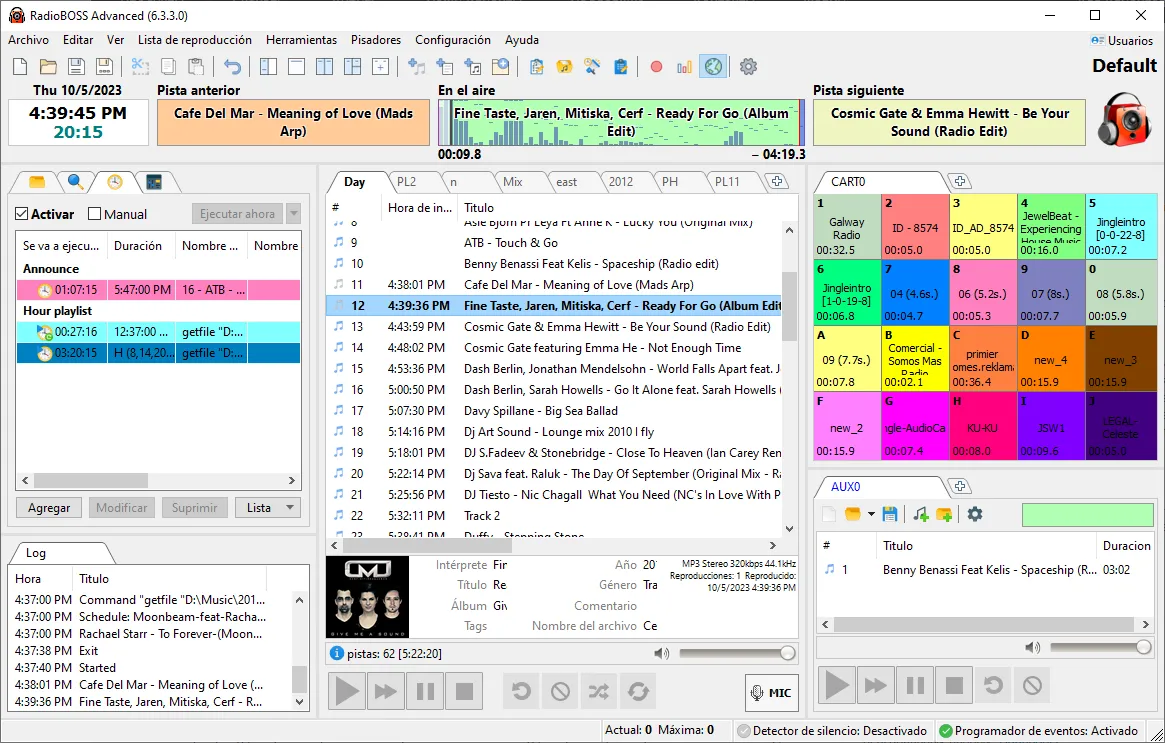1165x743 pixels.
Task: Create a new playlist from the top toolbar
Action: coord(20,67)
